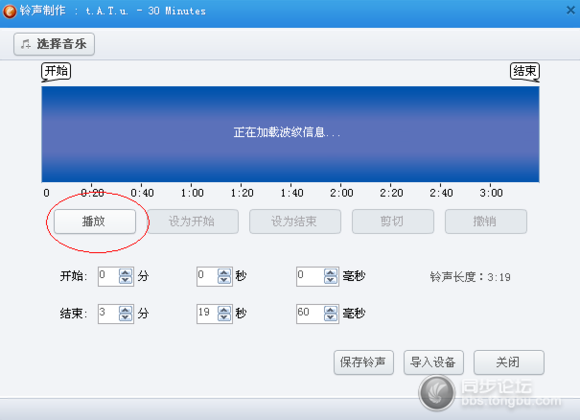580x420 pixels.
Task: Click the 剪切 cut button
Action: point(393,221)
